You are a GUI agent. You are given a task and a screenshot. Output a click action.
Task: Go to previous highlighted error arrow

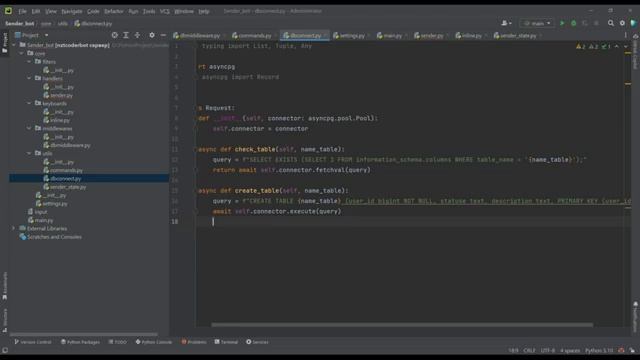coord(617,47)
